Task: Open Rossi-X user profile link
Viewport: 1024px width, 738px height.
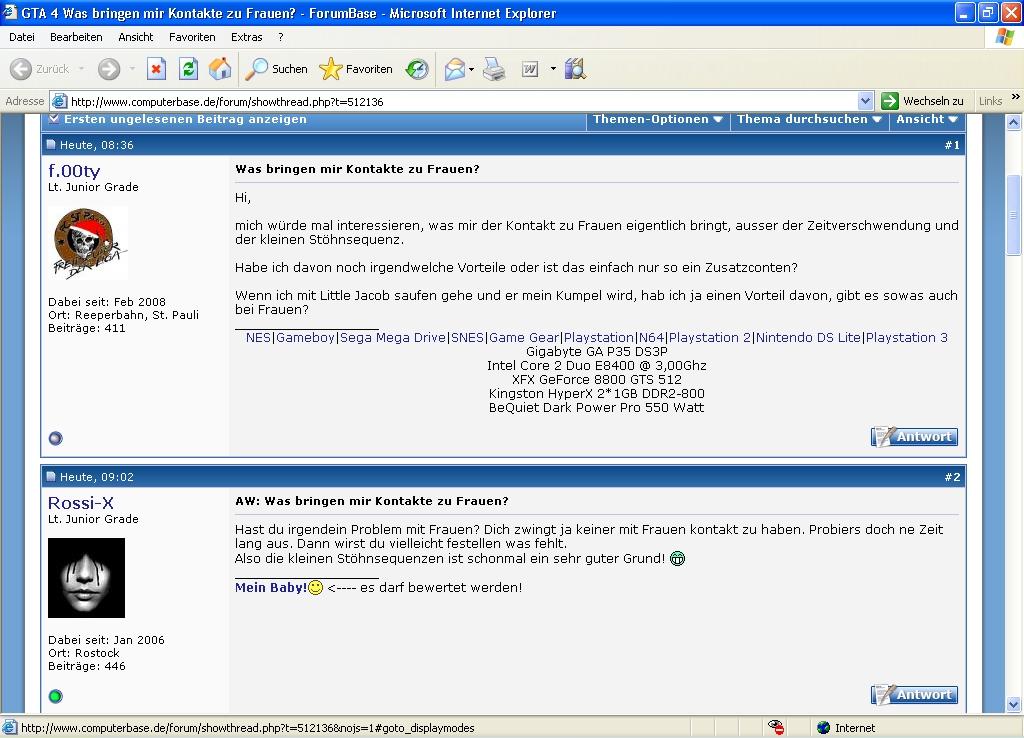Action: tap(80, 503)
